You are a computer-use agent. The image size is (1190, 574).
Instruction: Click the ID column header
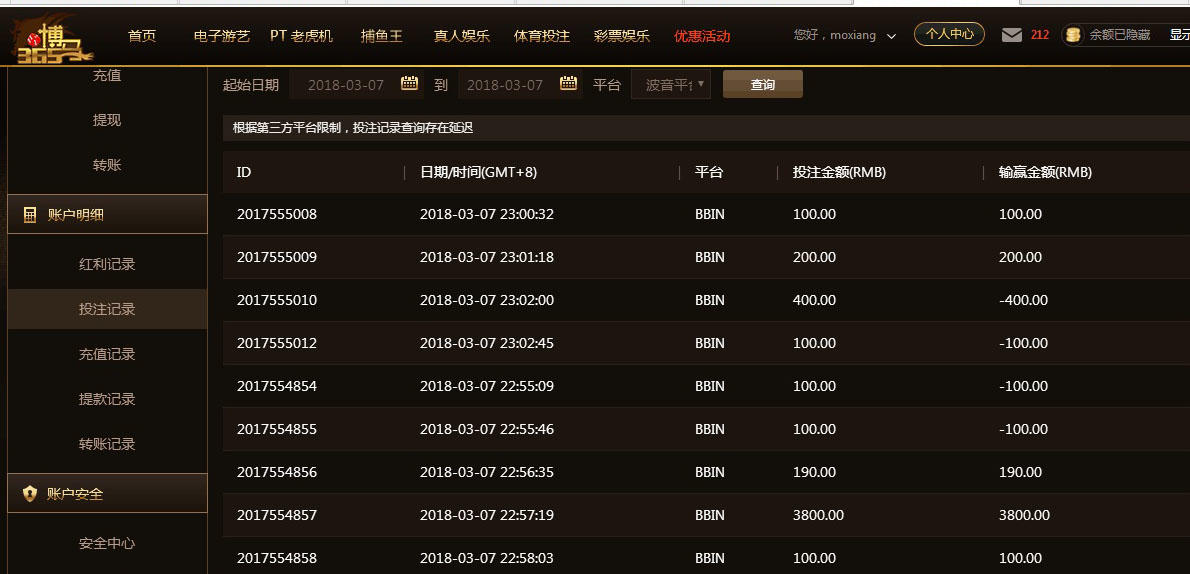coord(244,172)
